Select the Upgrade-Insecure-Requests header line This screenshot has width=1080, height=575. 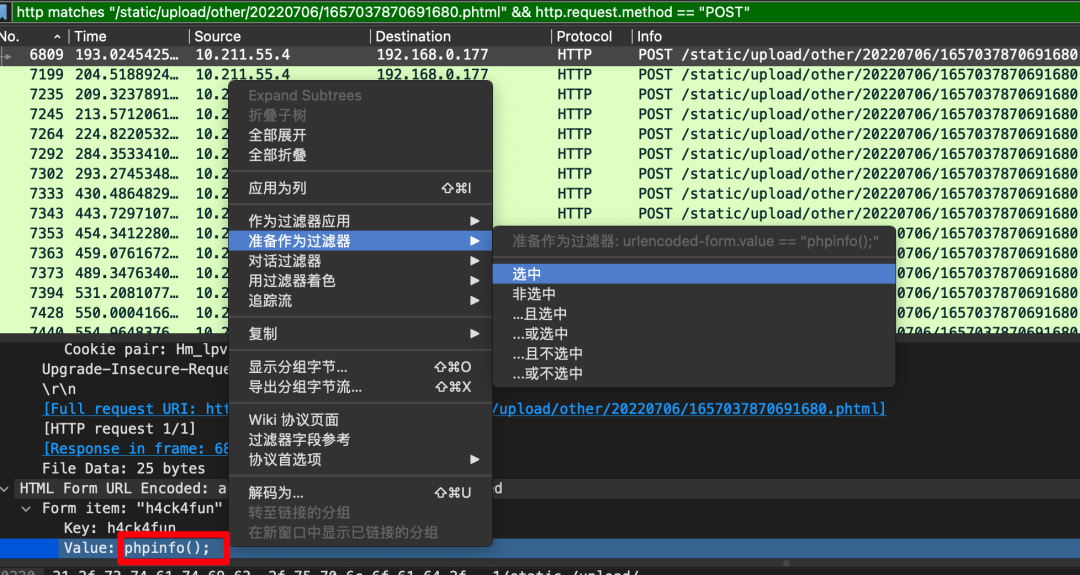[135, 369]
